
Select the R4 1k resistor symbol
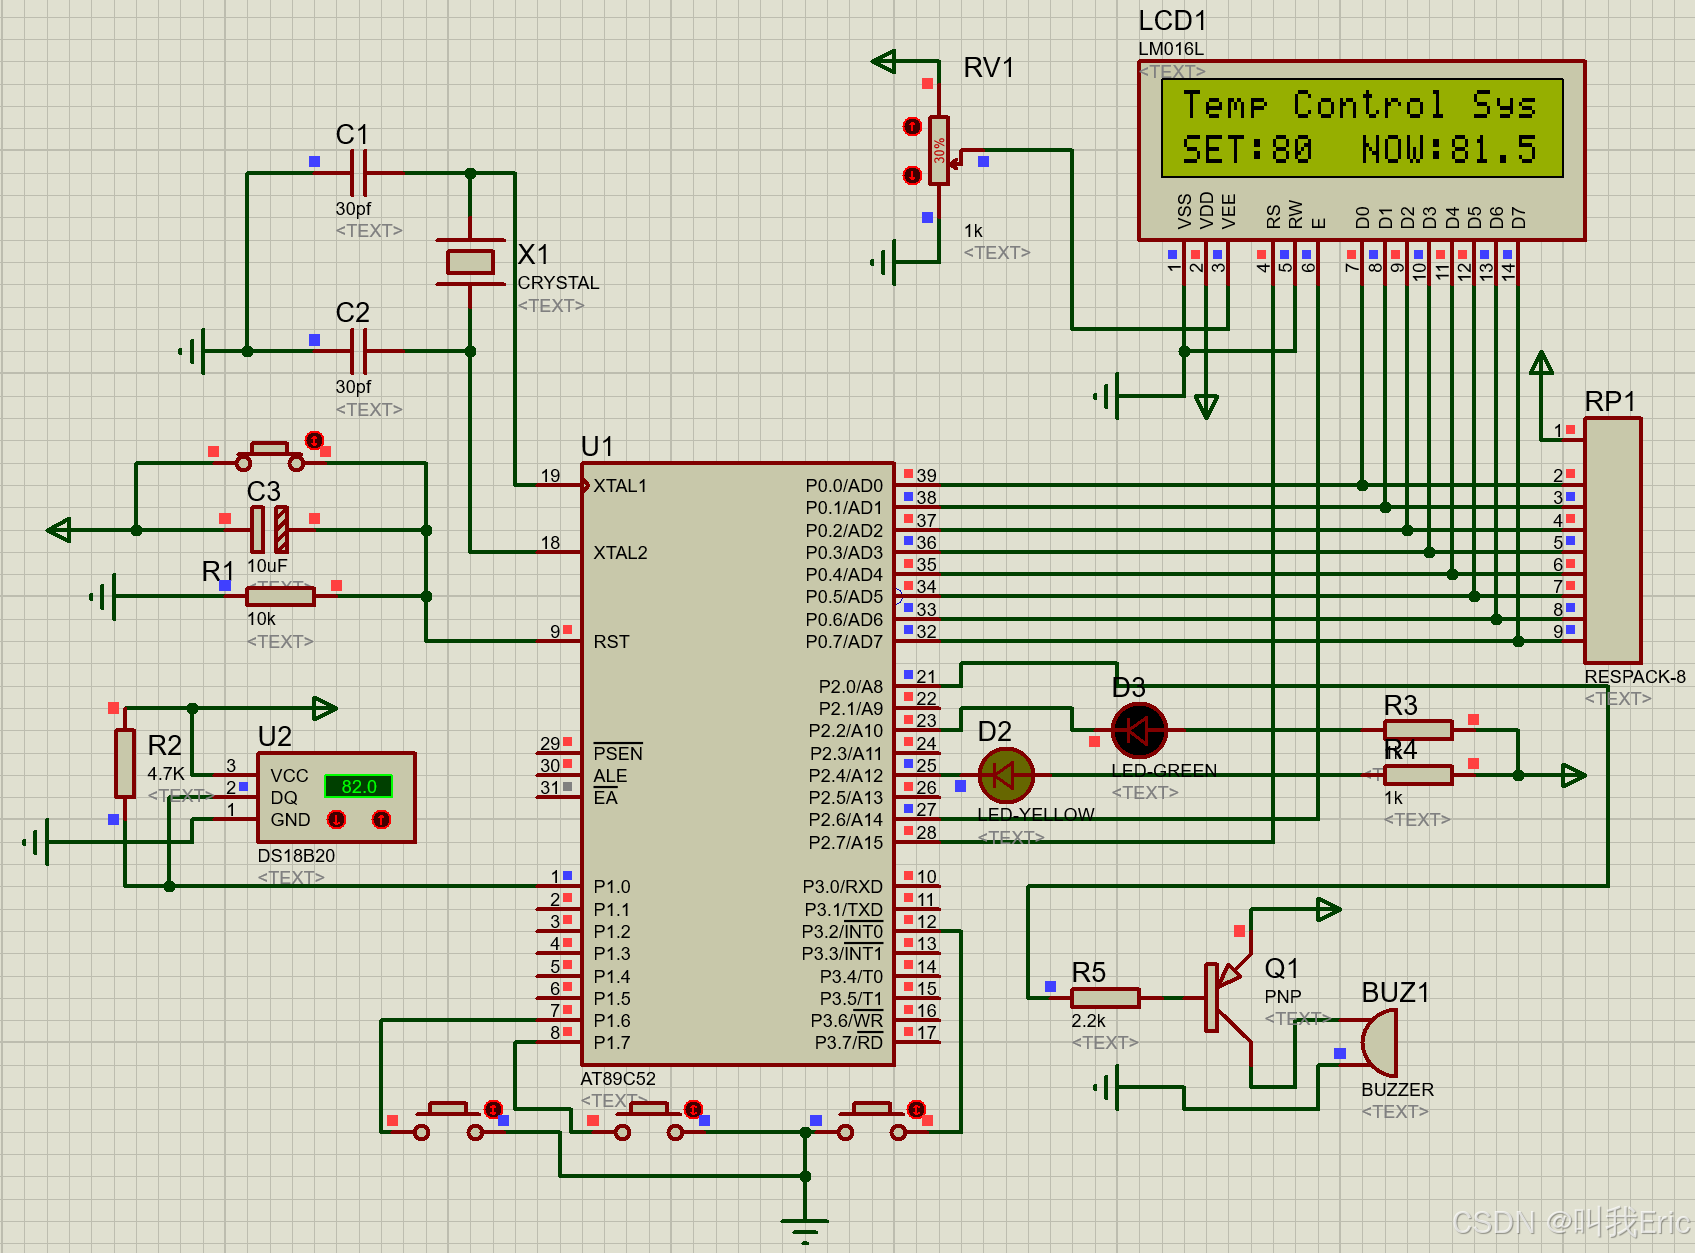[x=1418, y=774]
